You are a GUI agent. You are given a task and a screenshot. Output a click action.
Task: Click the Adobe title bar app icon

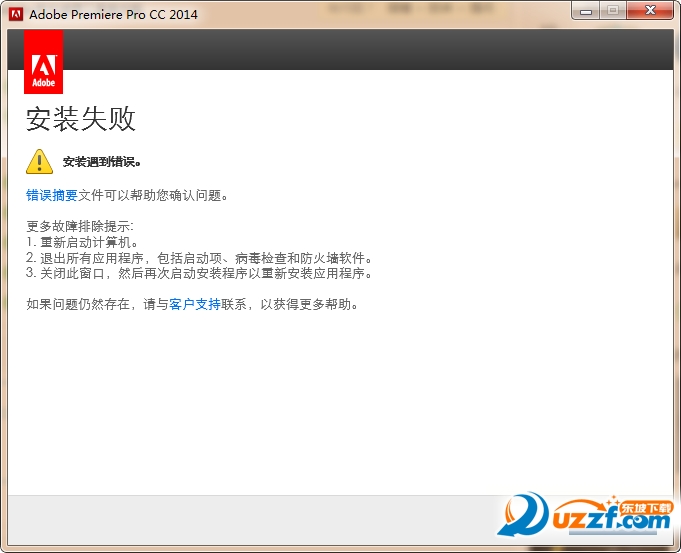tap(16, 14)
